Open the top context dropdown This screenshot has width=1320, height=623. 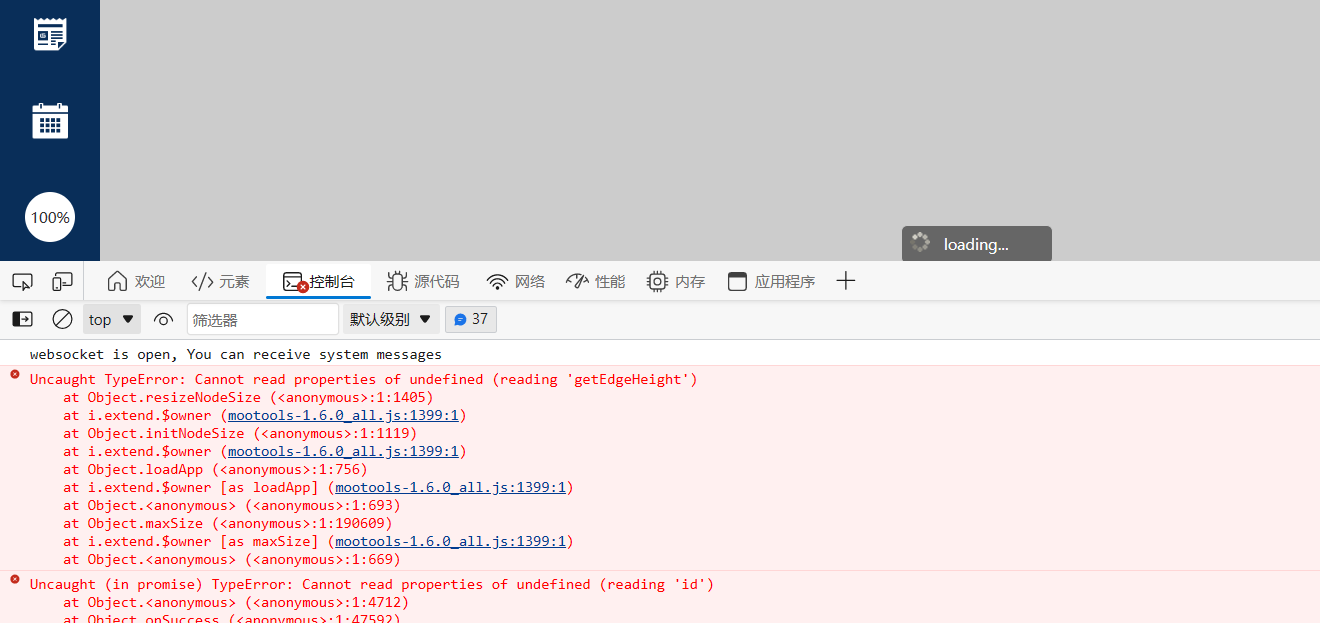[x=112, y=320]
